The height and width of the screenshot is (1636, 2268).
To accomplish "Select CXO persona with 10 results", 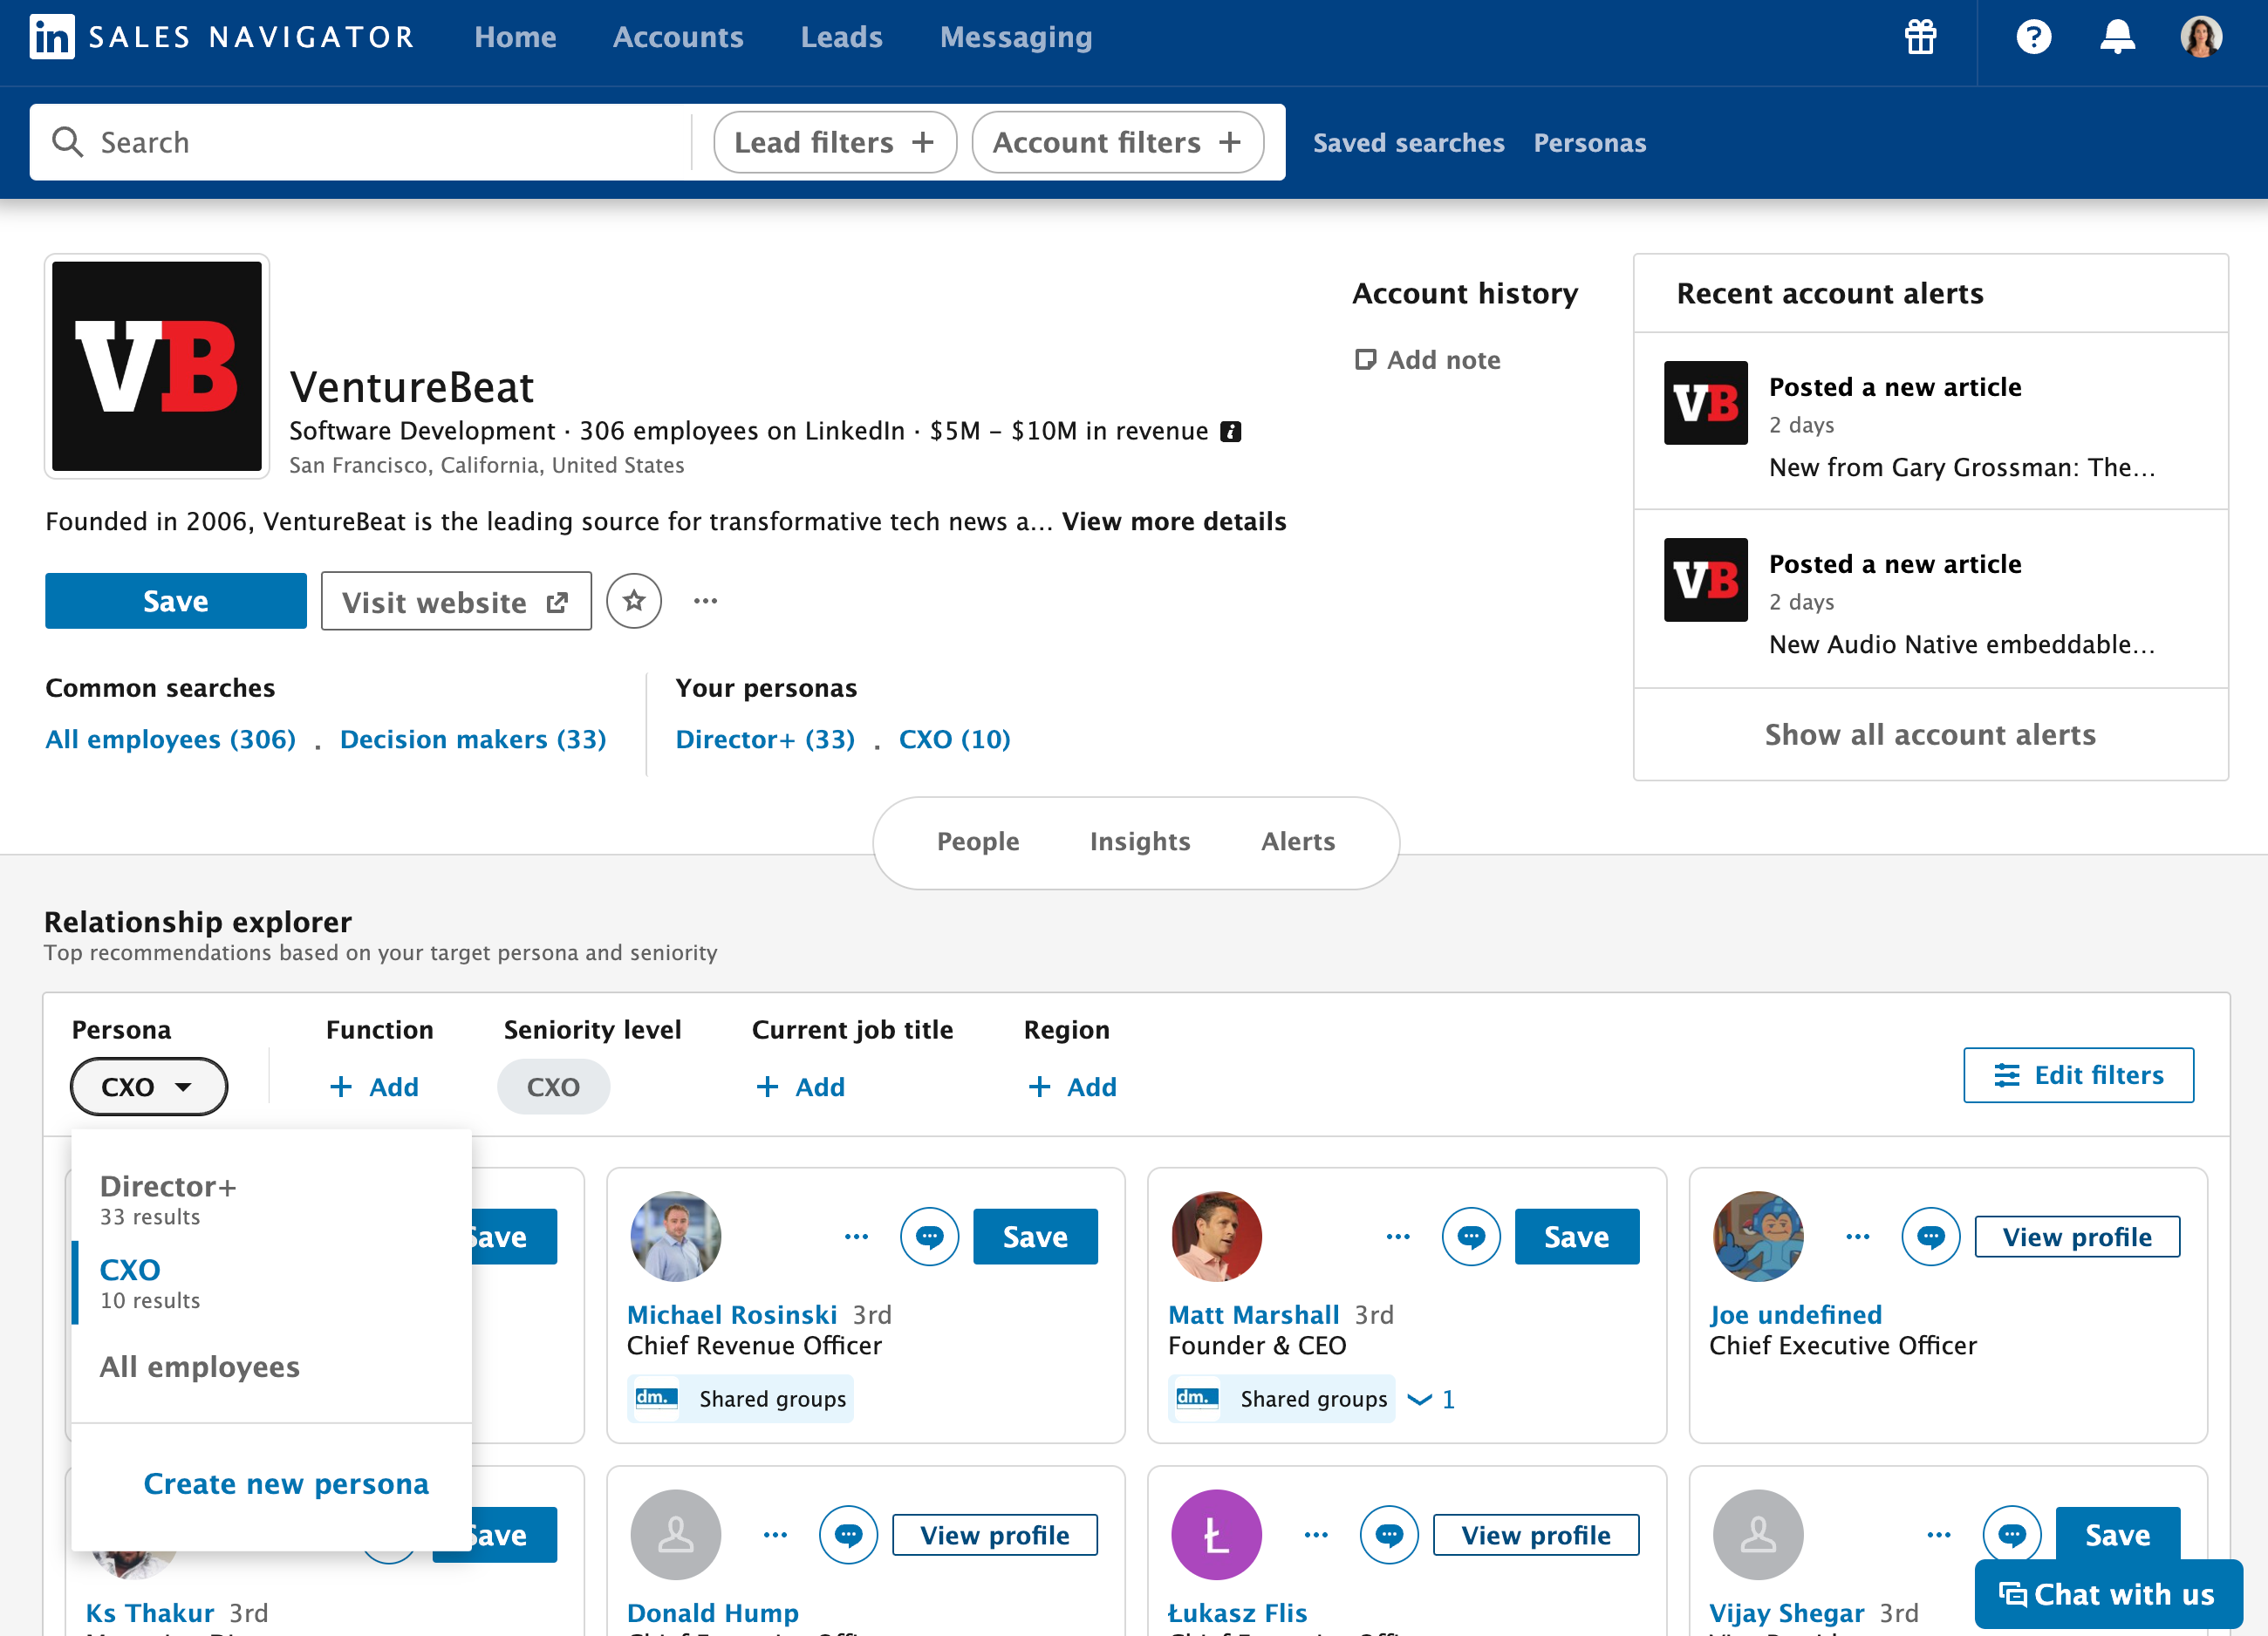I will (271, 1283).
